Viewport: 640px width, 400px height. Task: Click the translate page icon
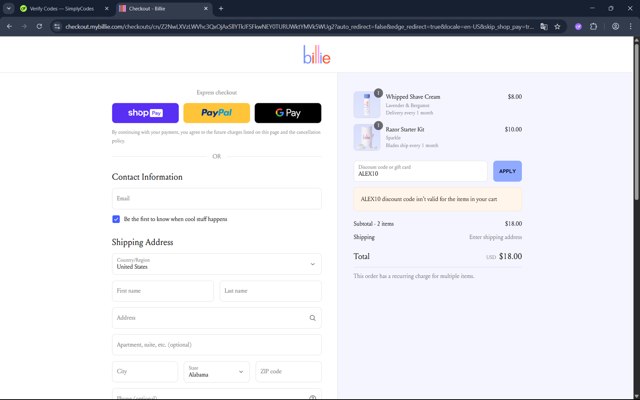544,27
